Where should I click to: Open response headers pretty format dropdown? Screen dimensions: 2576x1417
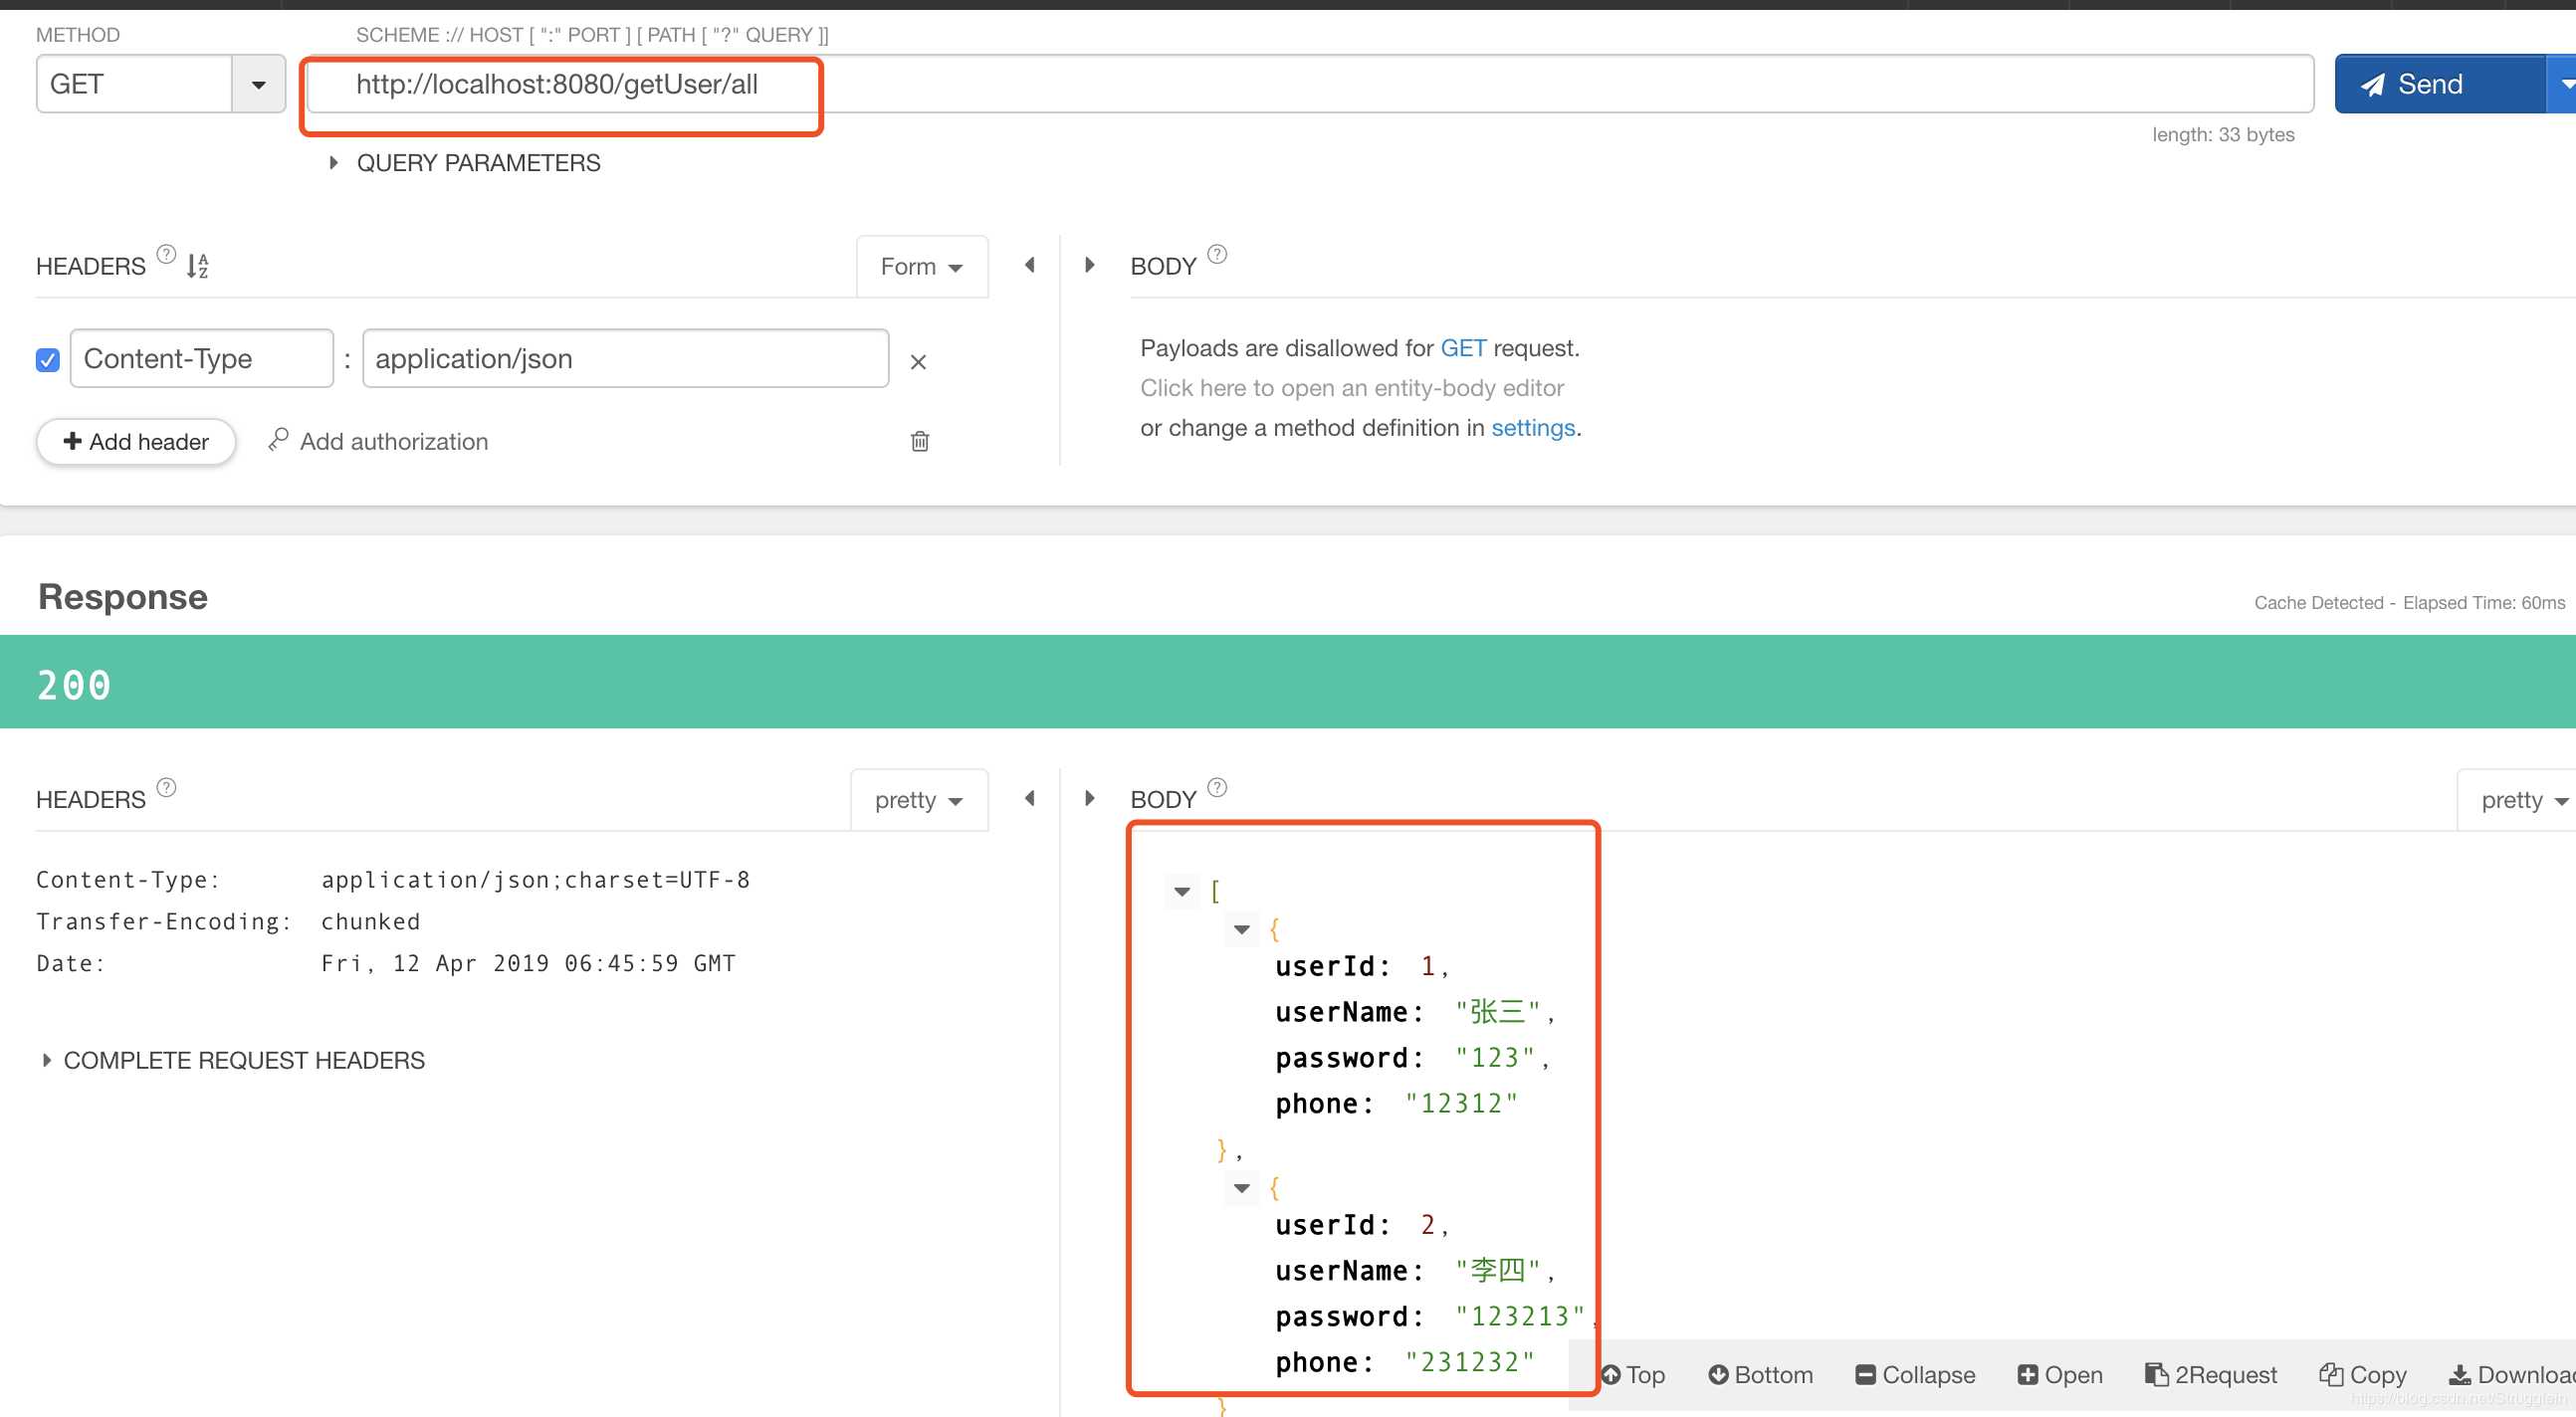click(x=919, y=800)
